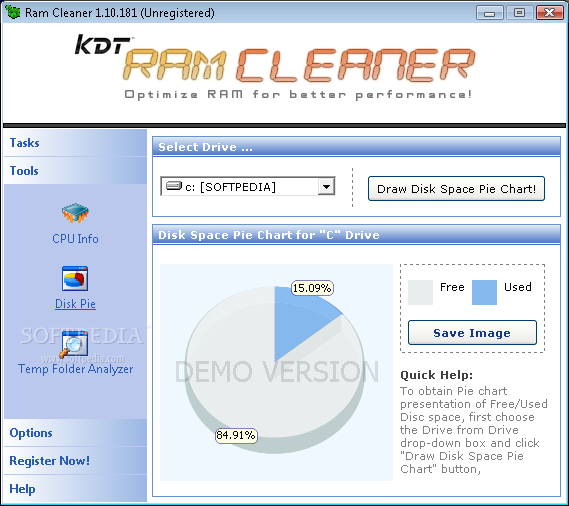Minimize the Ram Cleaner window

tap(490, 13)
